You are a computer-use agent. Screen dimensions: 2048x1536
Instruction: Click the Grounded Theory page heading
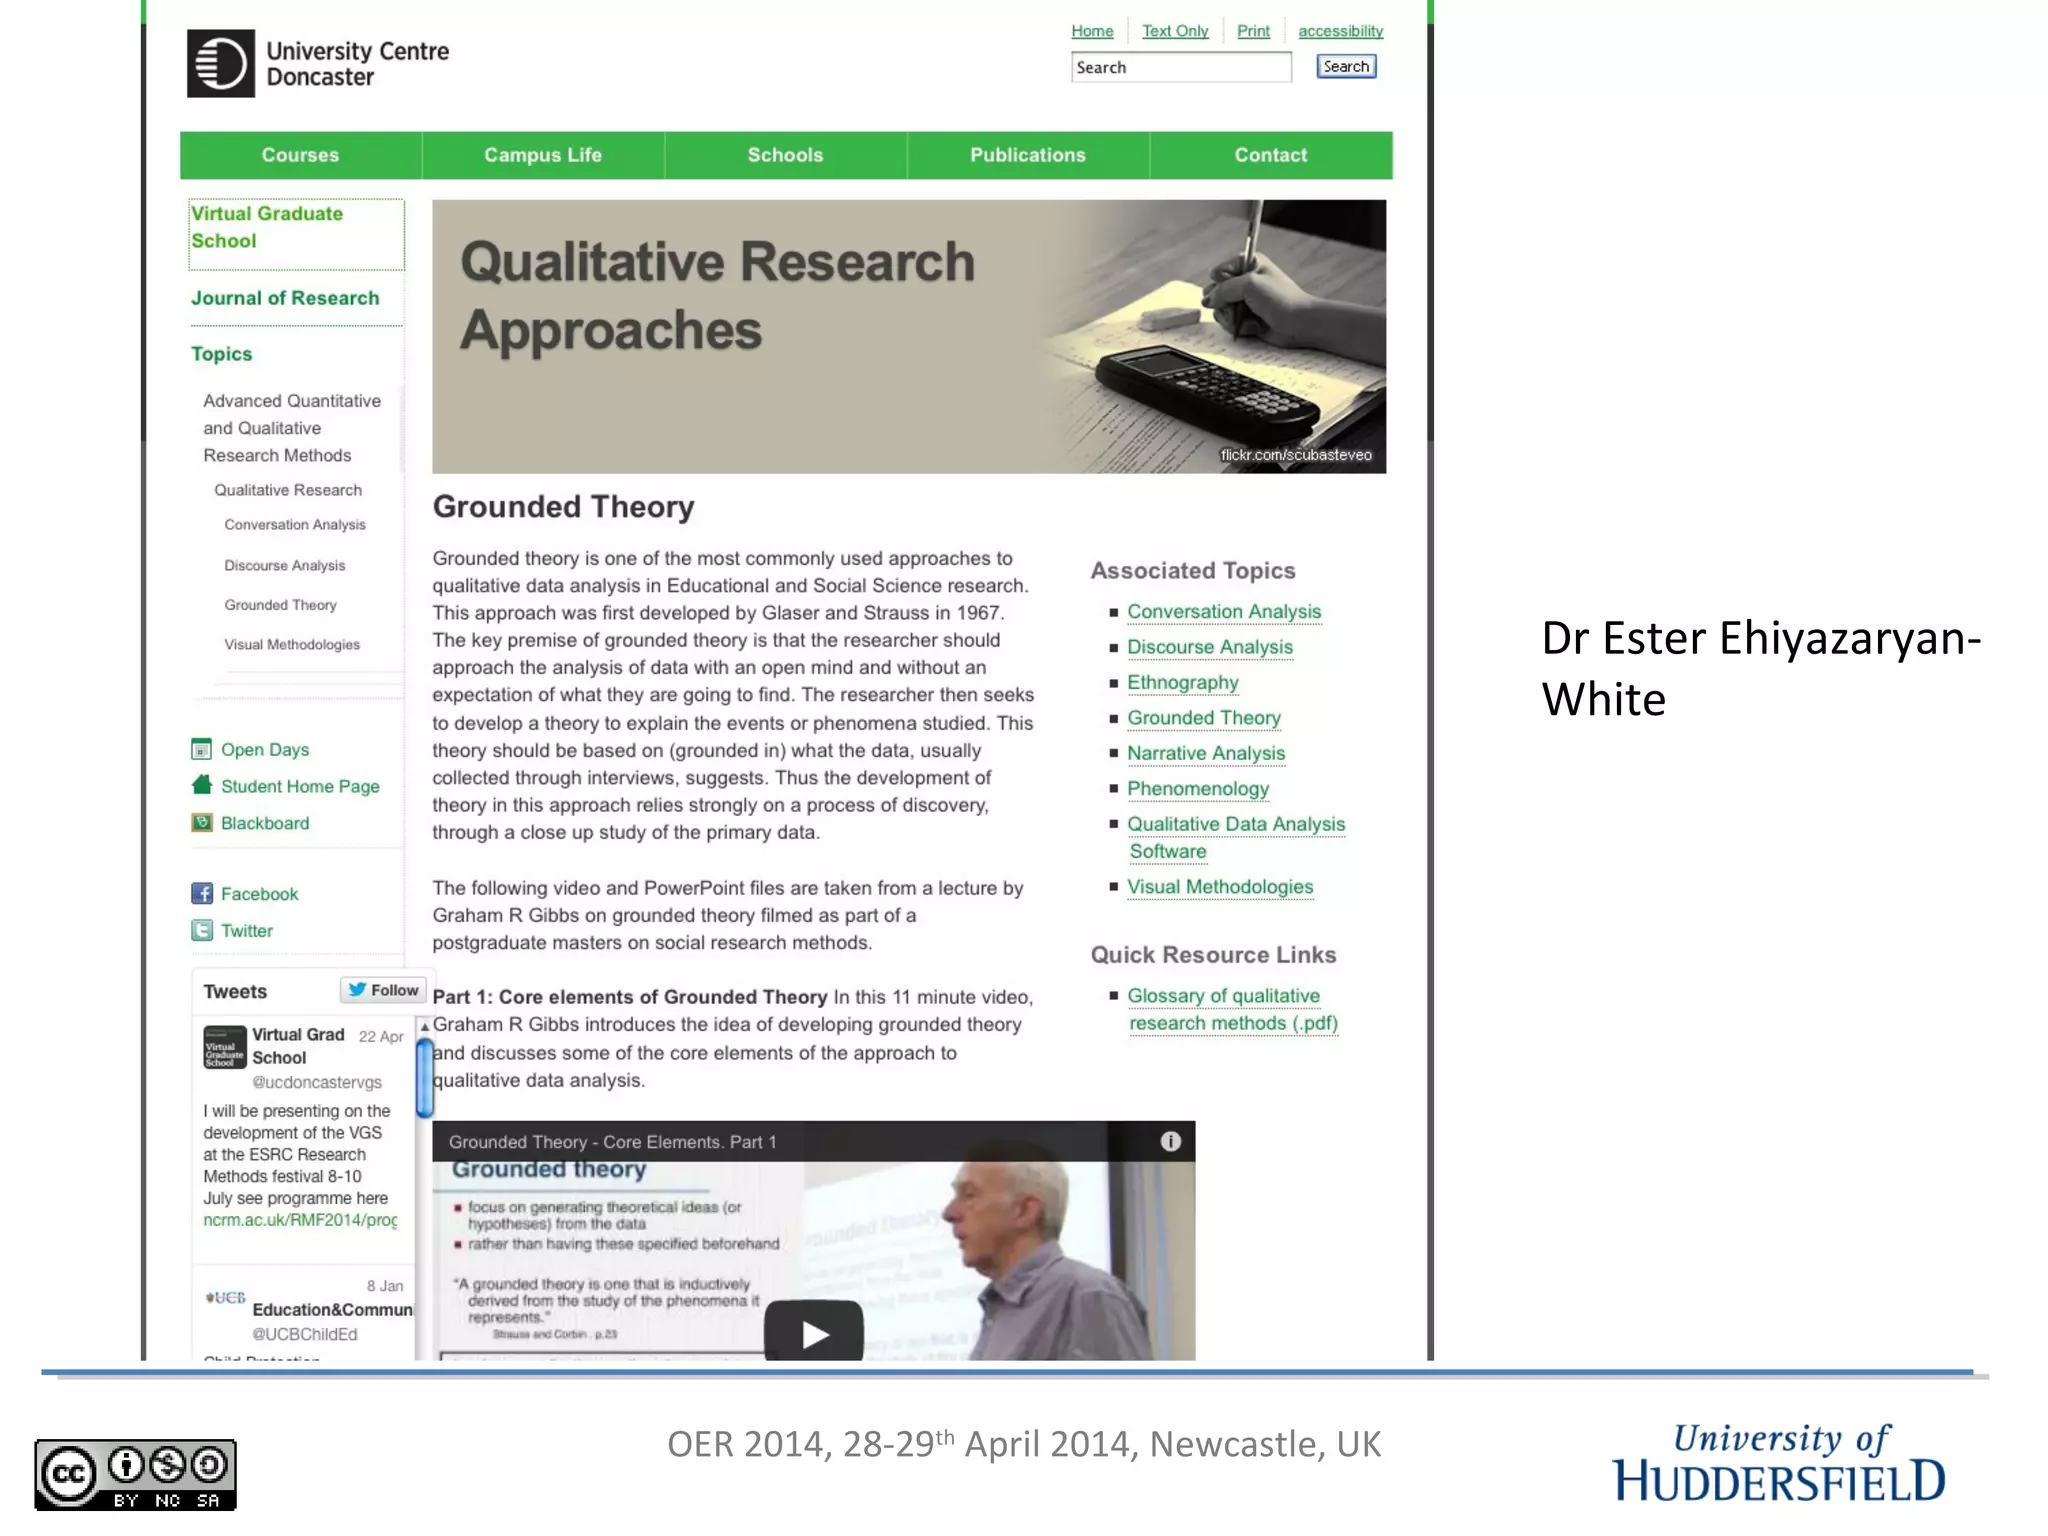click(x=563, y=507)
